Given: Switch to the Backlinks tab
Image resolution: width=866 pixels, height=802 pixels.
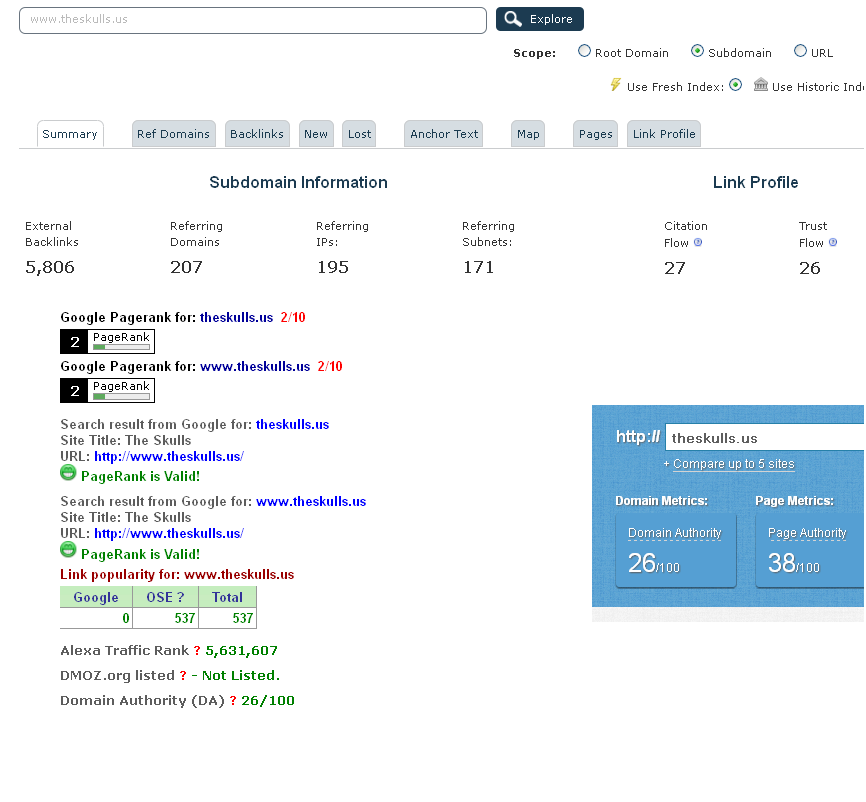Looking at the screenshot, I should pyautogui.click(x=257, y=134).
